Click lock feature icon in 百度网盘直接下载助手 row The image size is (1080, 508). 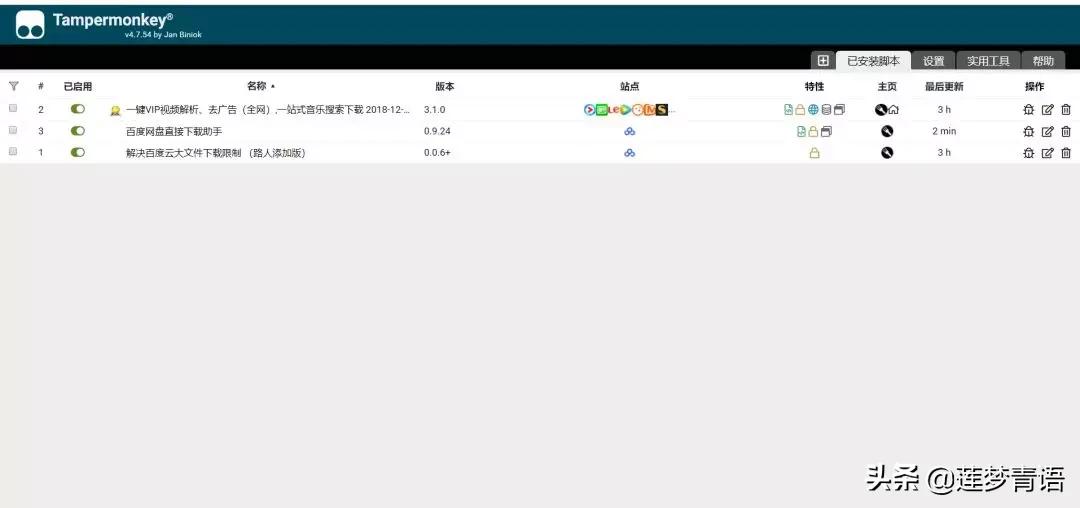(813, 131)
